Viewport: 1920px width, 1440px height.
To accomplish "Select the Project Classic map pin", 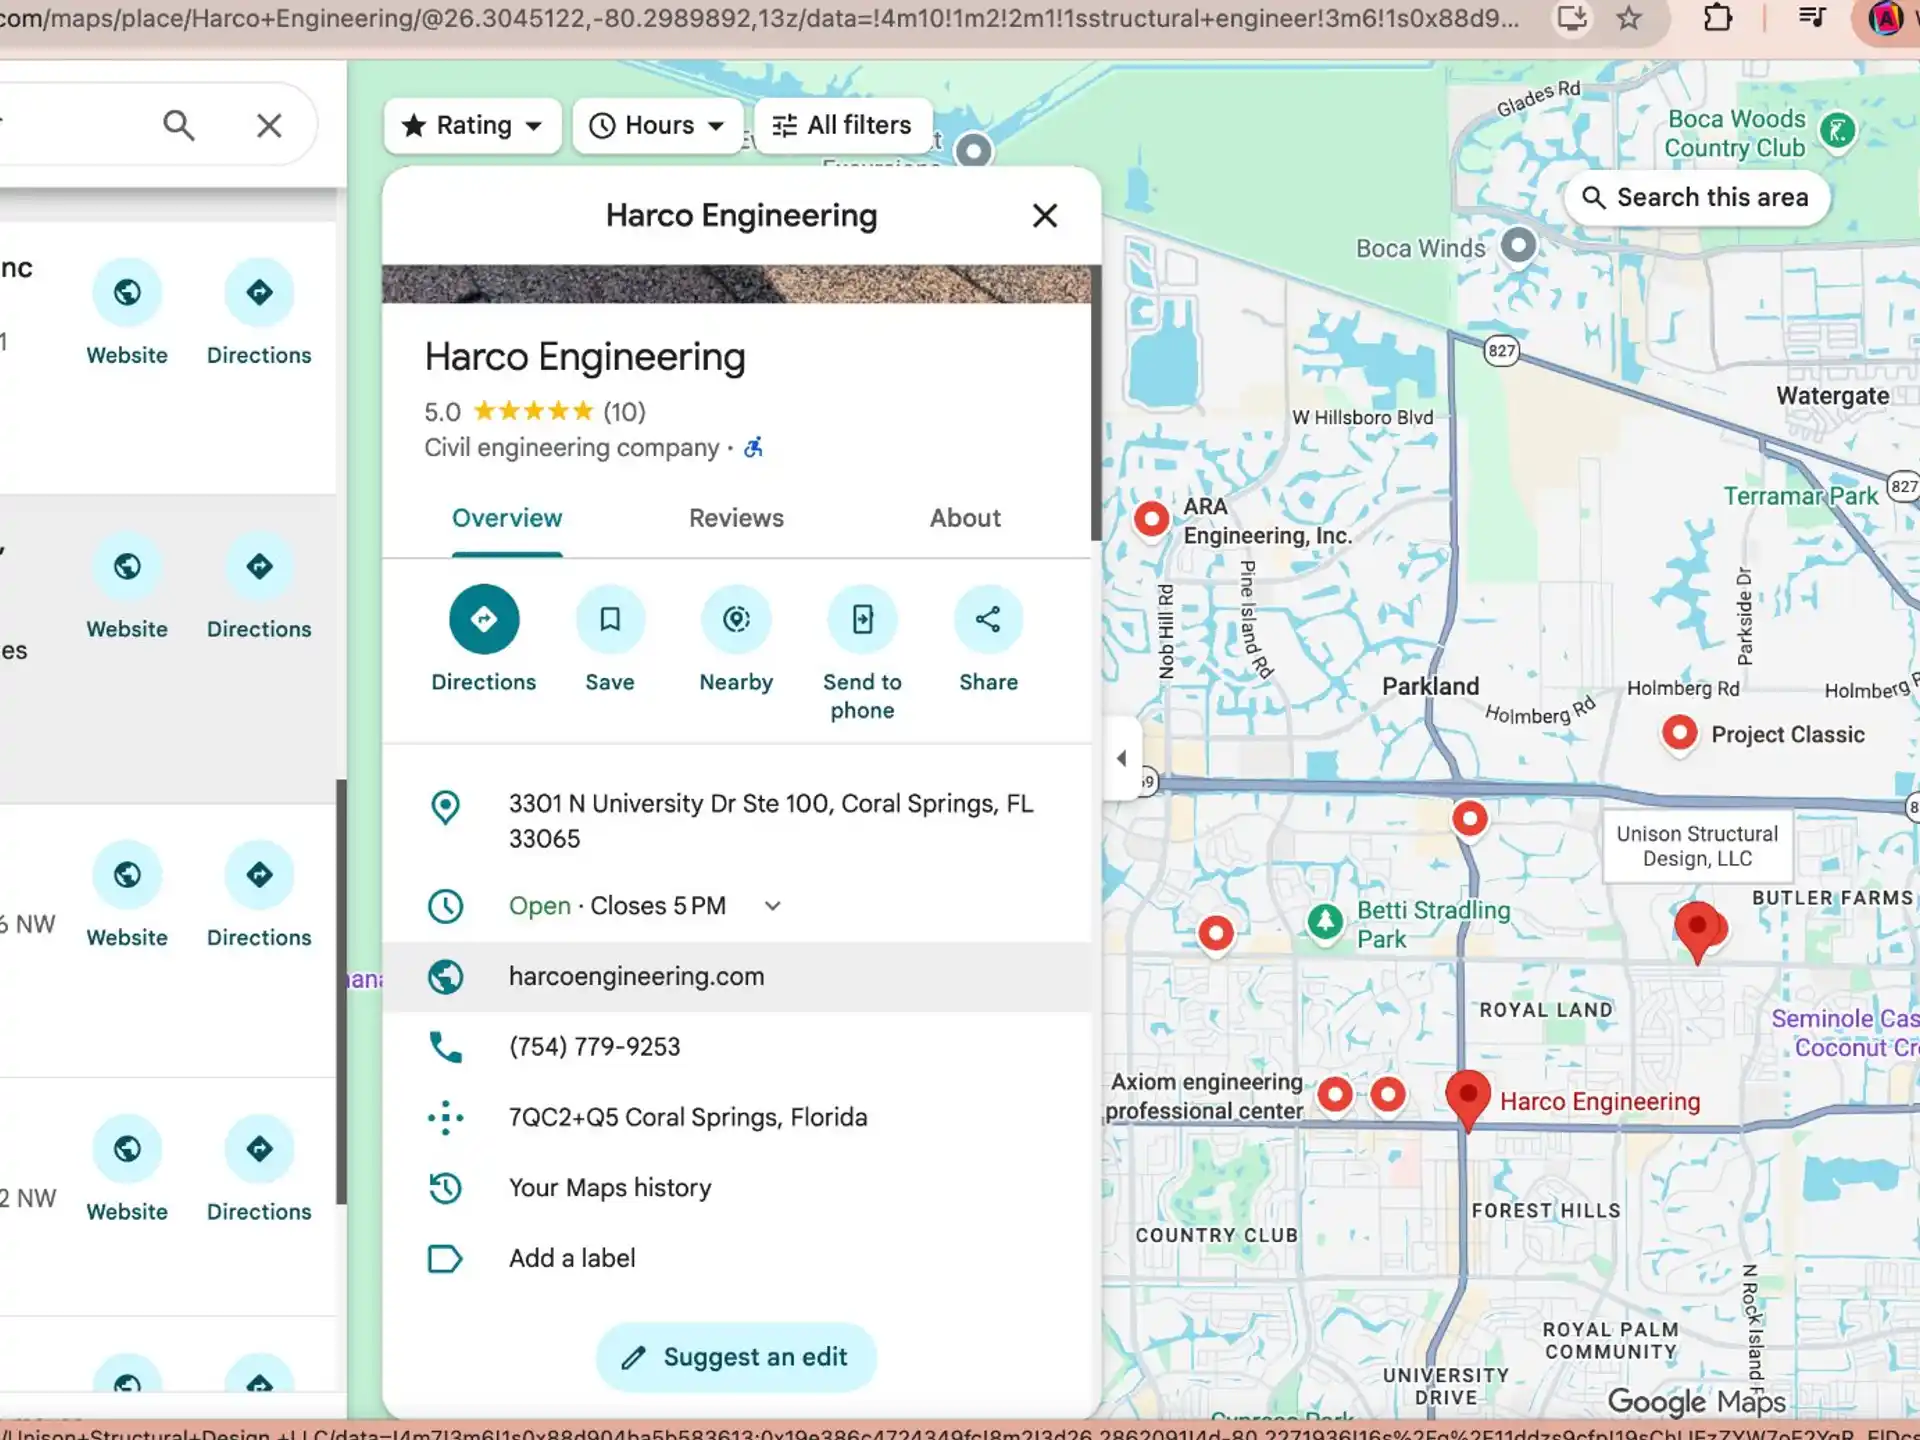I will pos(1680,733).
